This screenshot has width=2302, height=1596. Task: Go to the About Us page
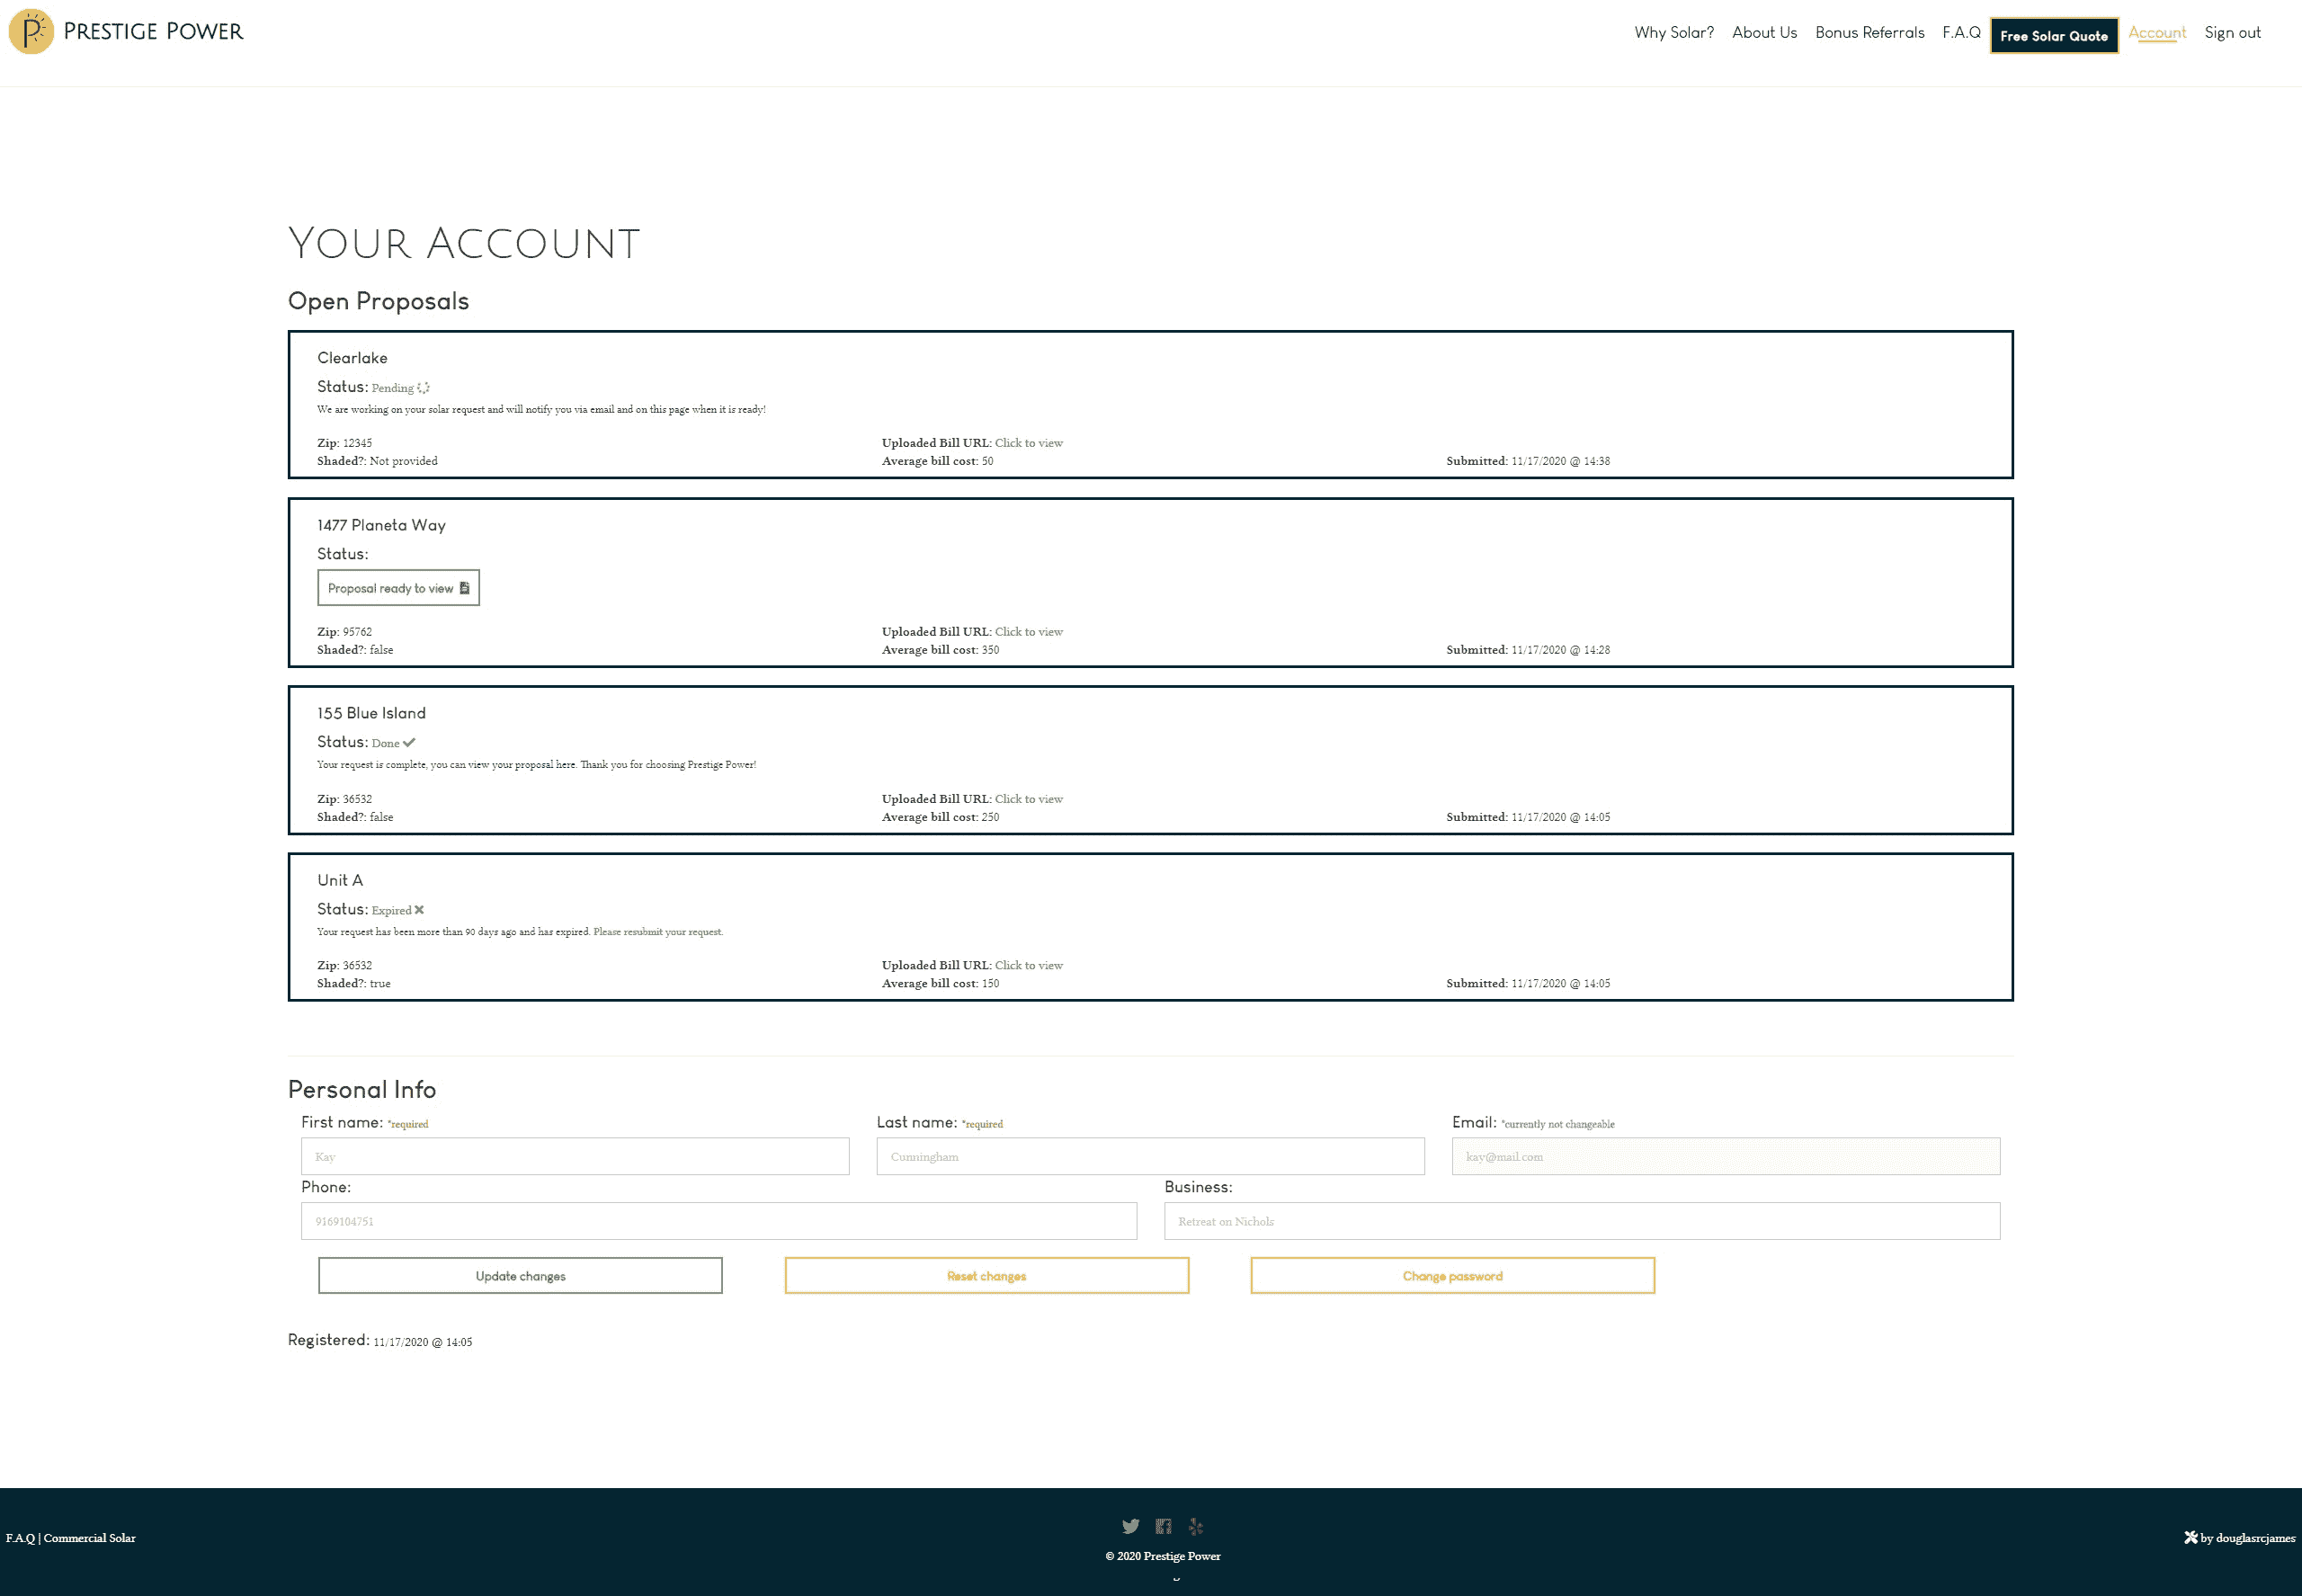pyautogui.click(x=1764, y=32)
